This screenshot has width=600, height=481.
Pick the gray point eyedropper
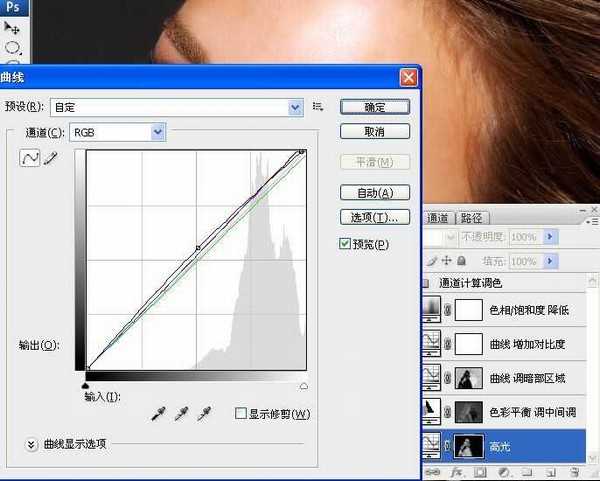click(181, 412)
